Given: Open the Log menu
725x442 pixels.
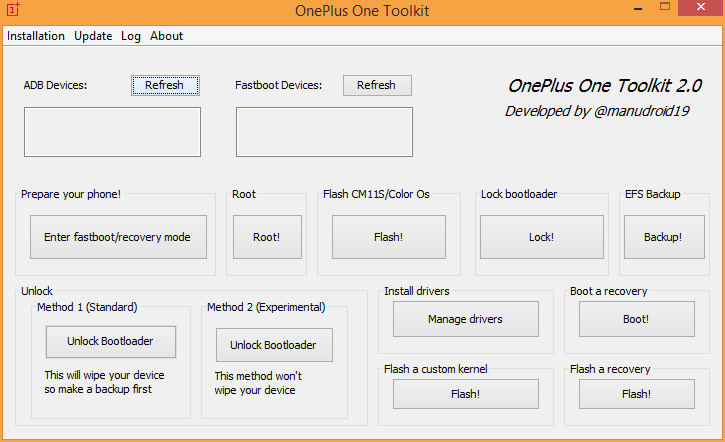Looking at the screenshot, I should click(131, 36).
